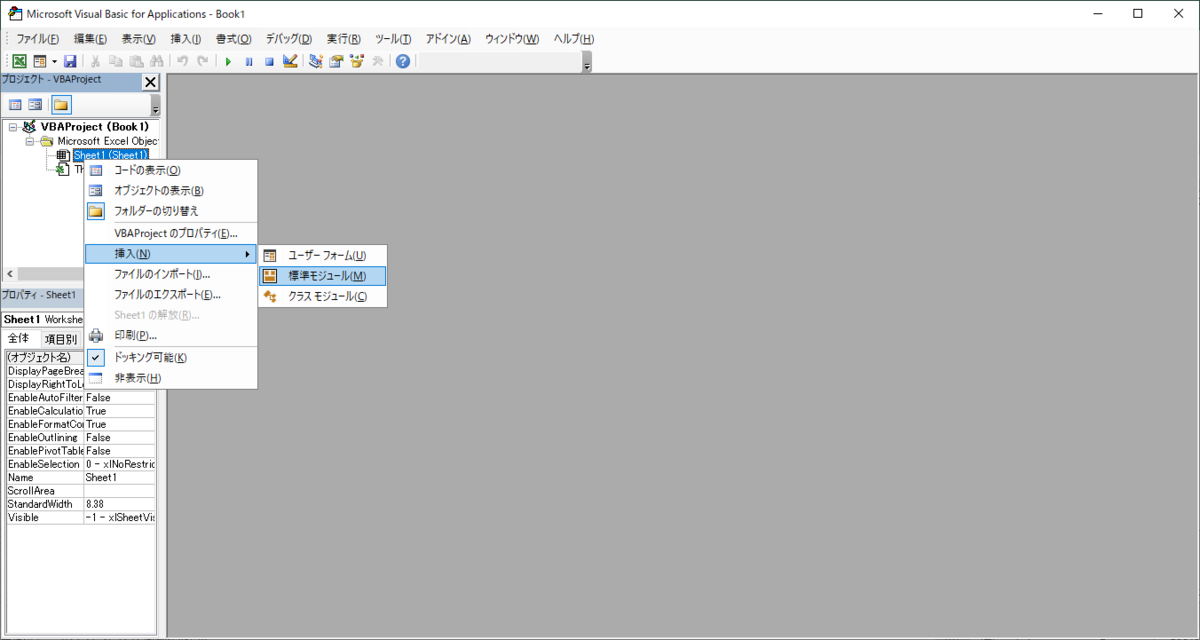Switch to Microsoft Excel view icon
This screenshot has height=640, width=1200.
tap(19, 61)
